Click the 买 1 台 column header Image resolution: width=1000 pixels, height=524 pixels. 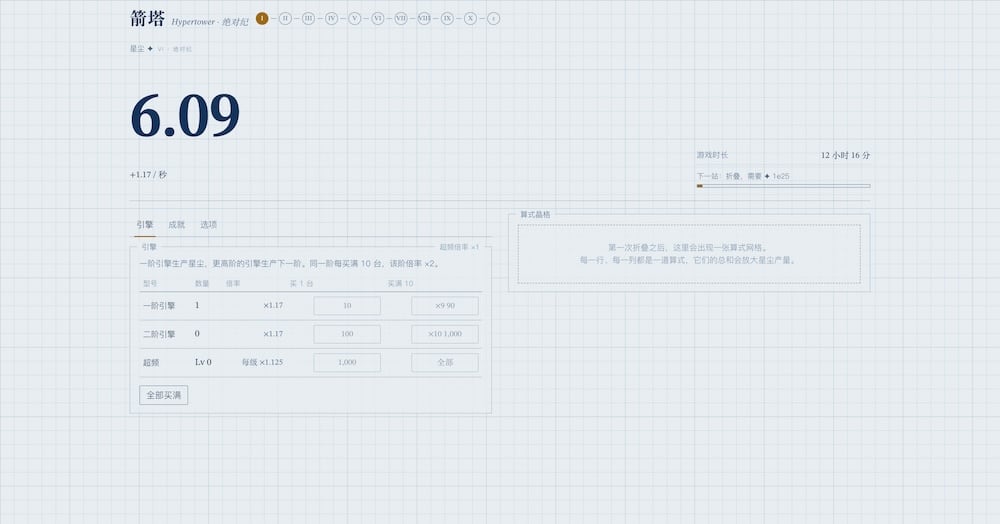[301, 284]
